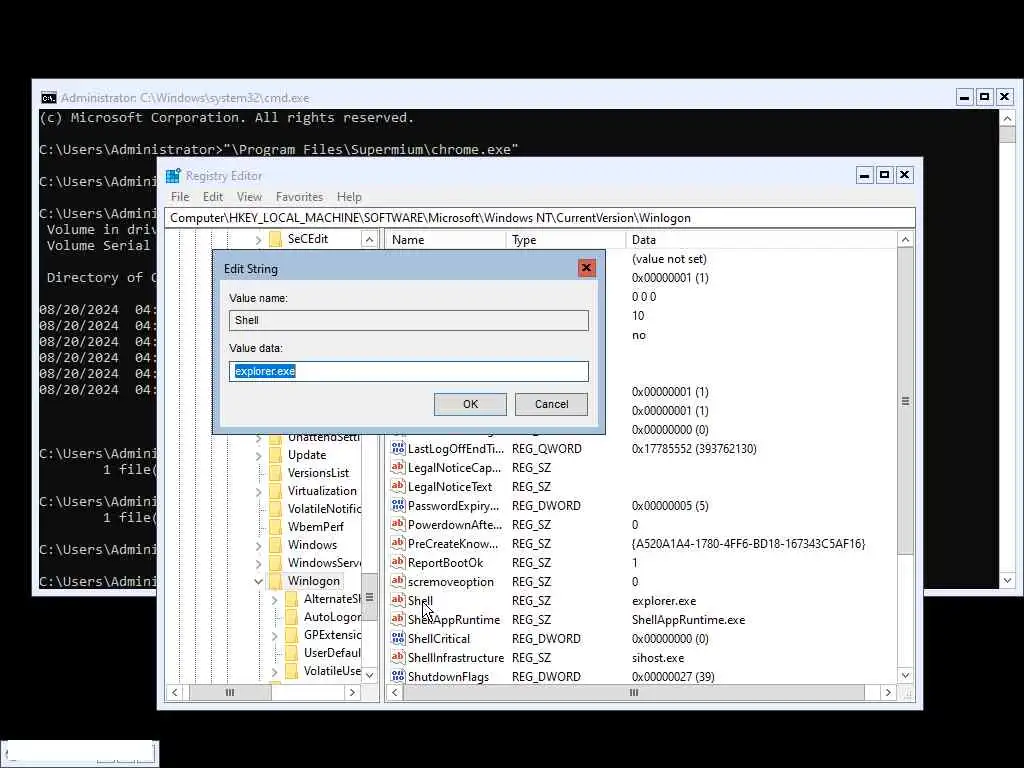Select the LastLogOffEndTi... QWORD value icon
1024x768 pixels.
(398, 448)
